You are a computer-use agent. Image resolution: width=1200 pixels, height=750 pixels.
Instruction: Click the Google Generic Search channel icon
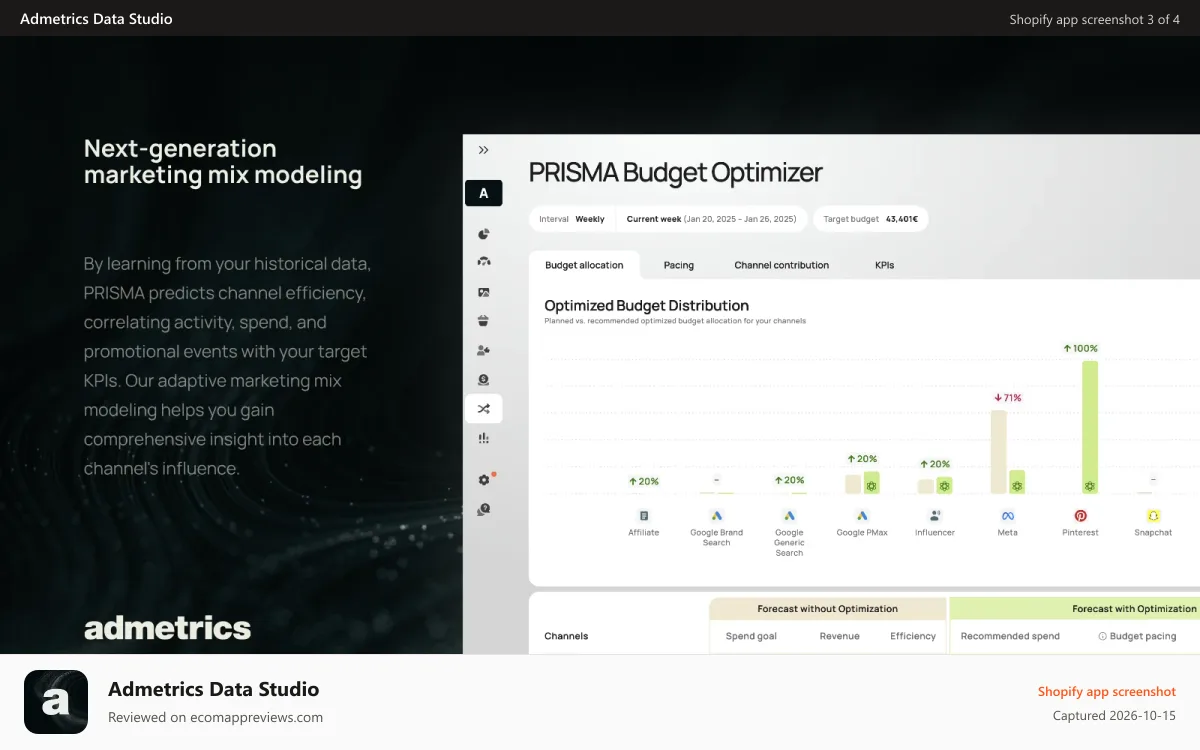pos(789,516)
